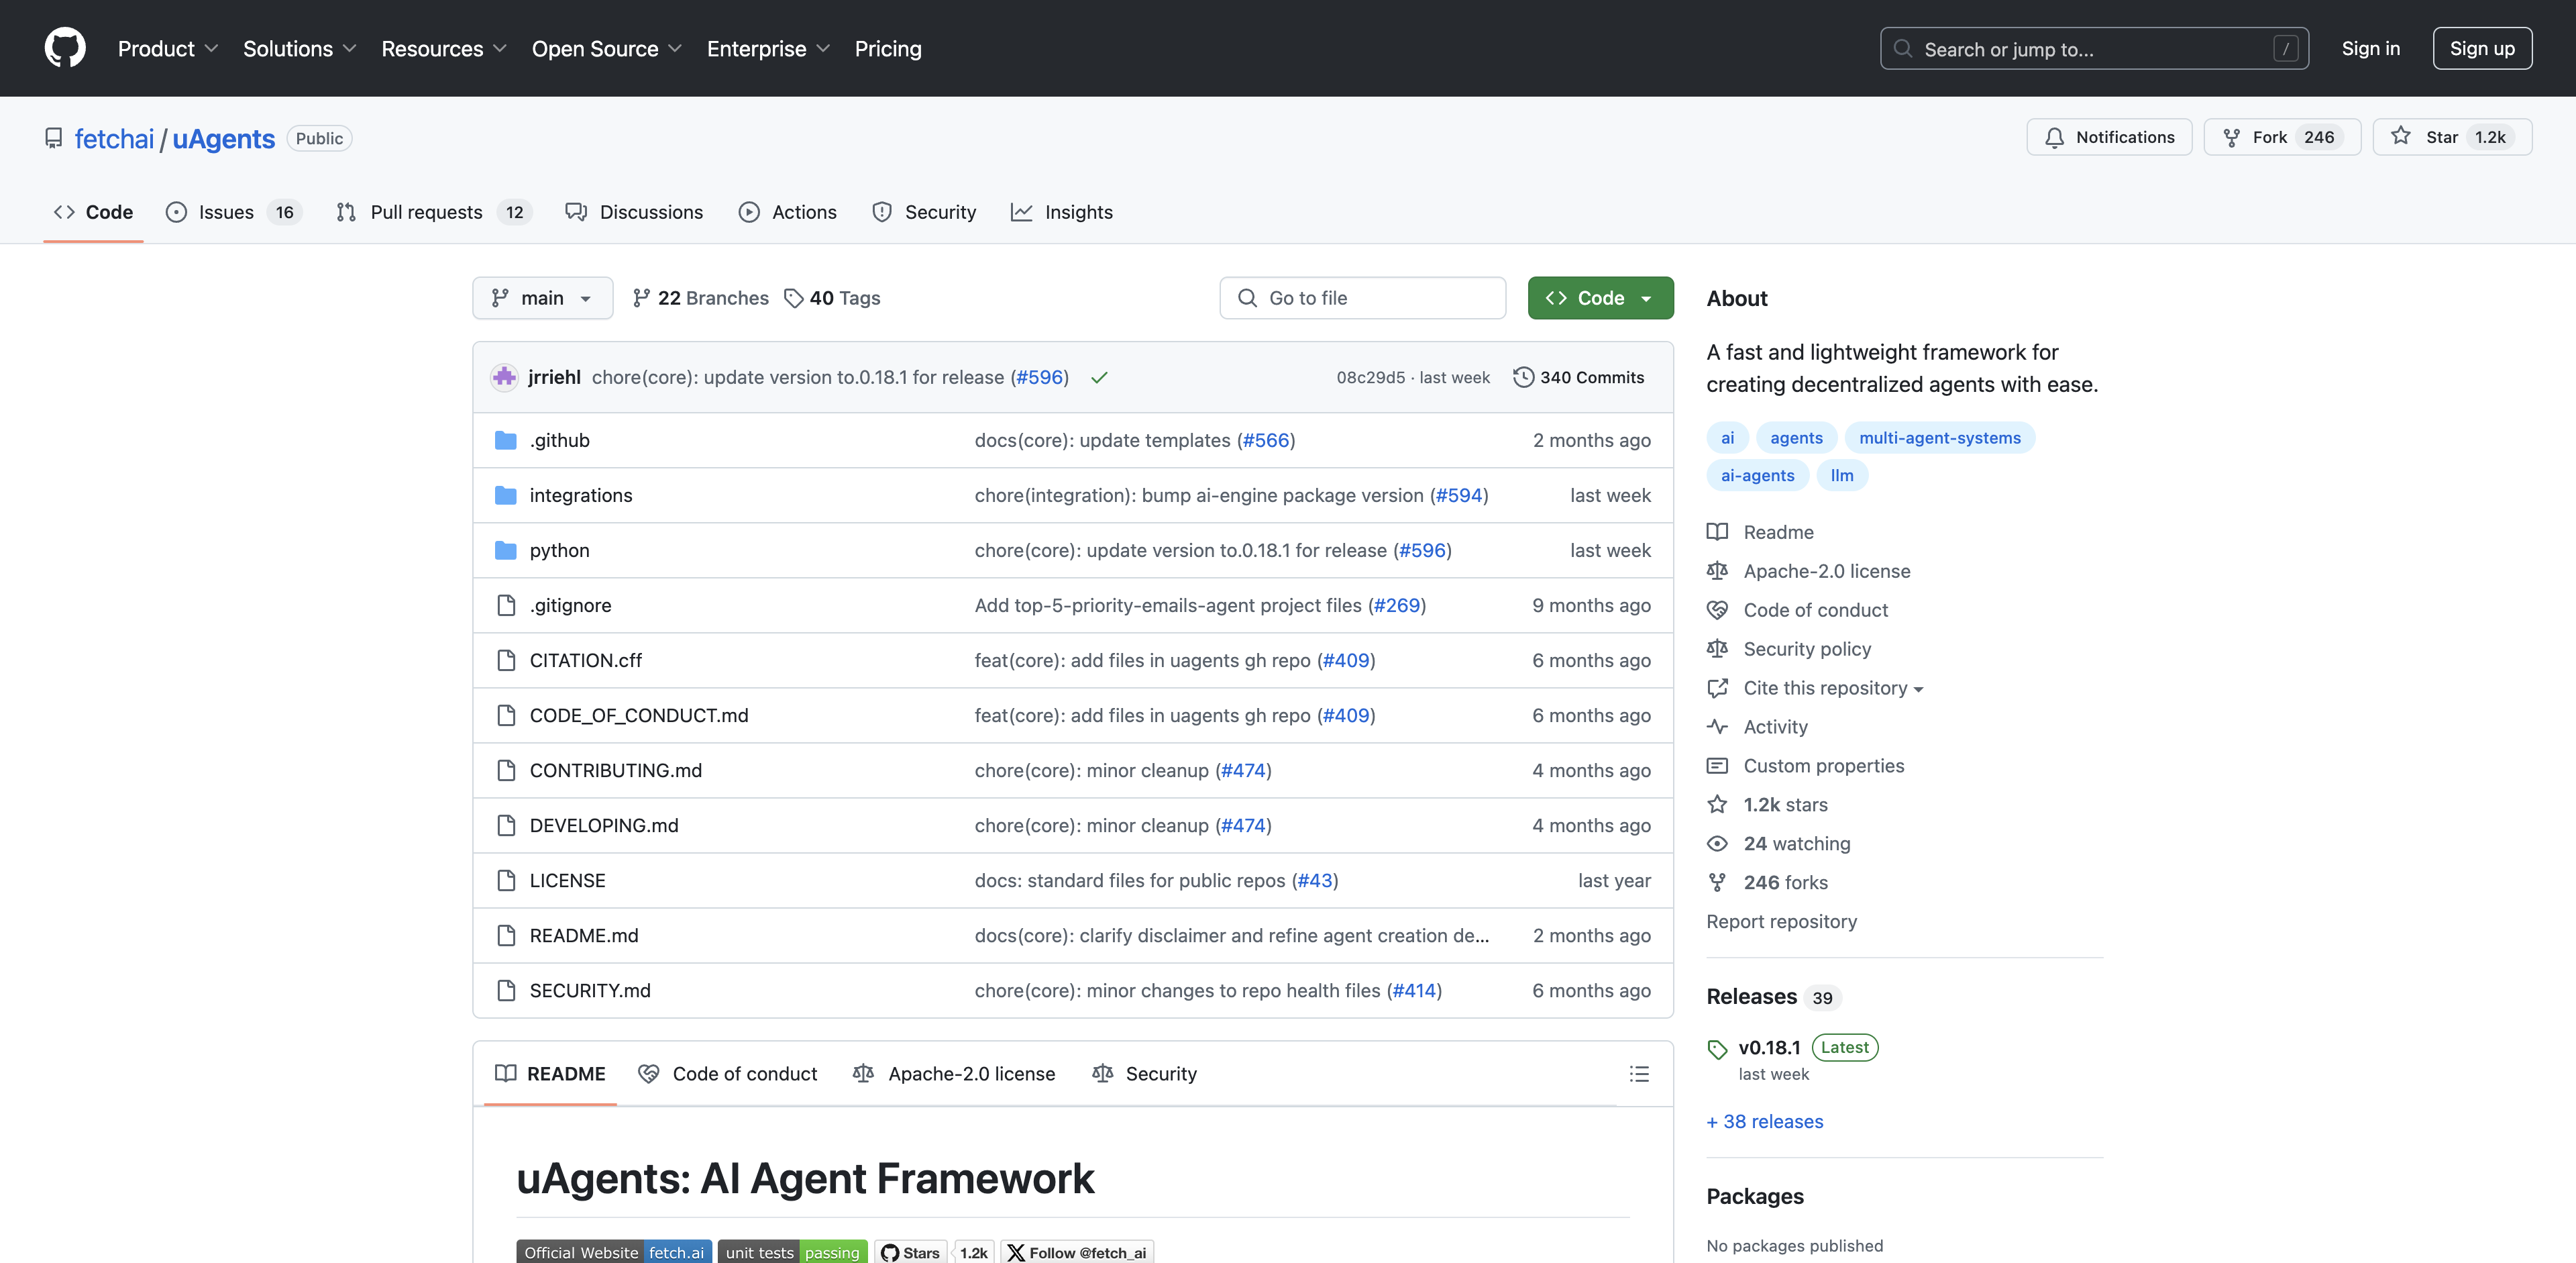Viewport: 2576px width, 1263px height.
Task: Click the Official Website fetch.ai badge
Action: click(x=614, y=1252)
